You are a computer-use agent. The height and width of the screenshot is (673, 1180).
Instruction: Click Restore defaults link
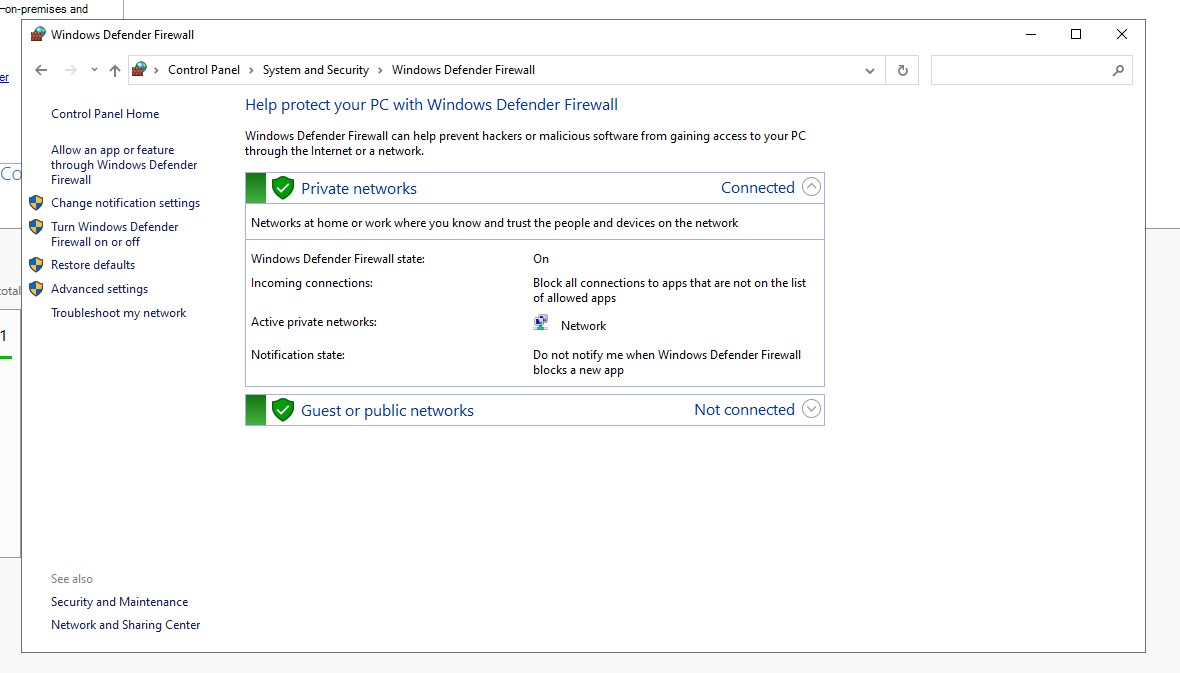(x=93, y=265)
